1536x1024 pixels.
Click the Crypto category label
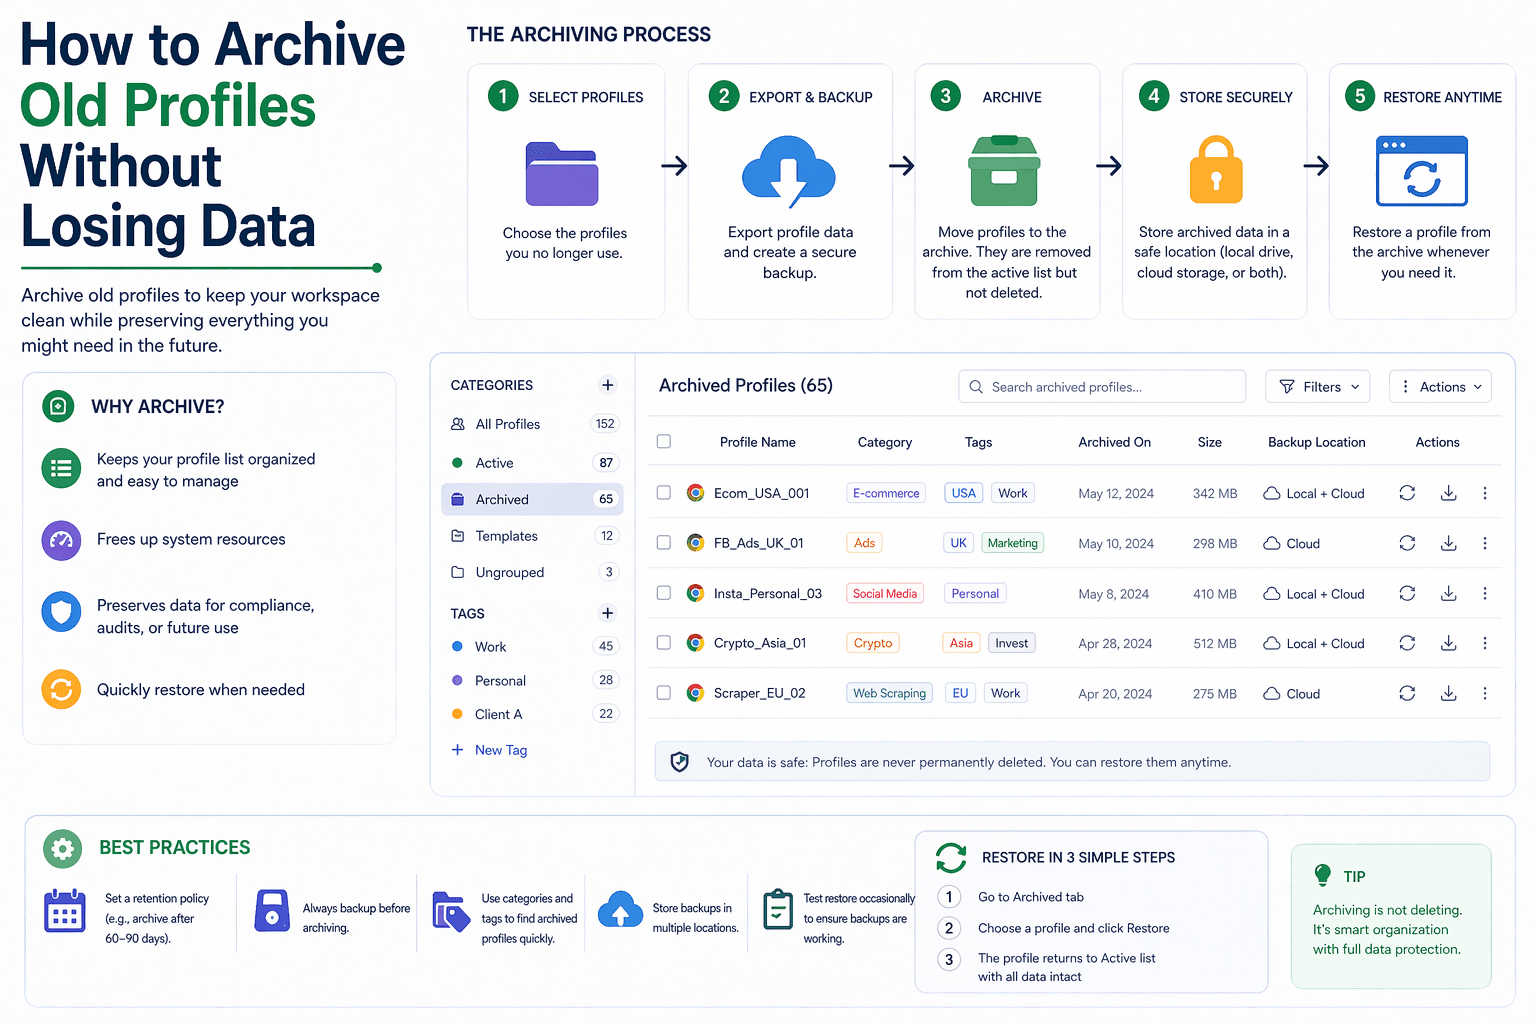872,643
